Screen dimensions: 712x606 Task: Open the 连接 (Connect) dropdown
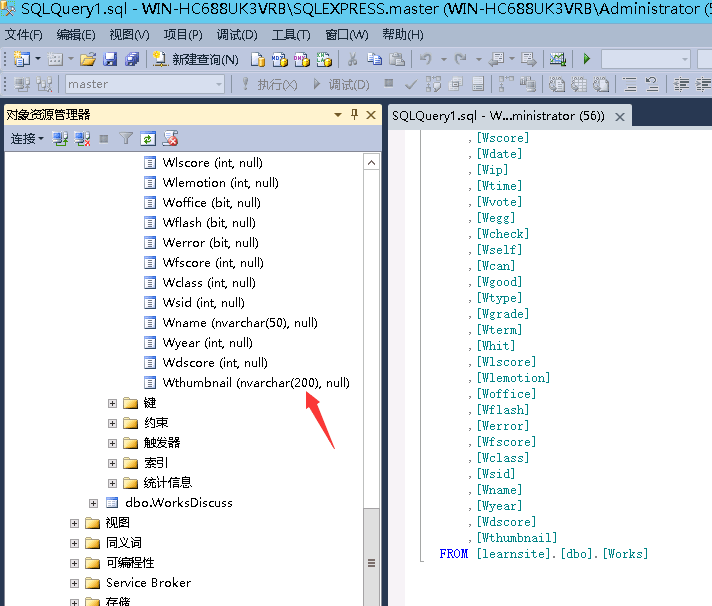(x=27, y=139)
